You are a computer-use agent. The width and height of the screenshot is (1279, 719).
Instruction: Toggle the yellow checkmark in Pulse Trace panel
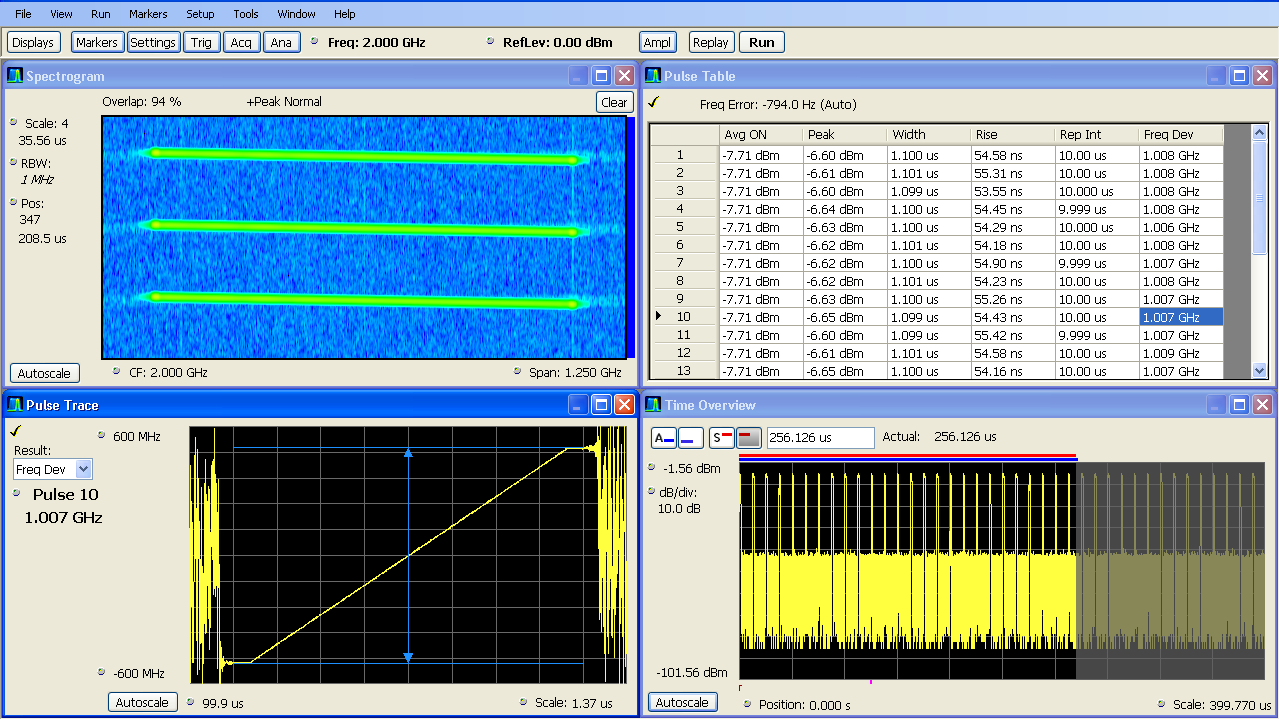pos(15,431)
